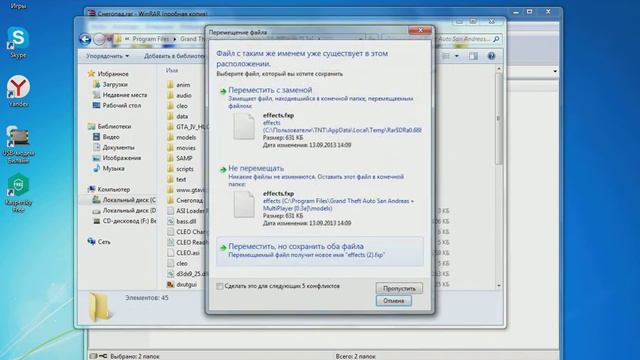Select the dxutgui file

(182, 284)
